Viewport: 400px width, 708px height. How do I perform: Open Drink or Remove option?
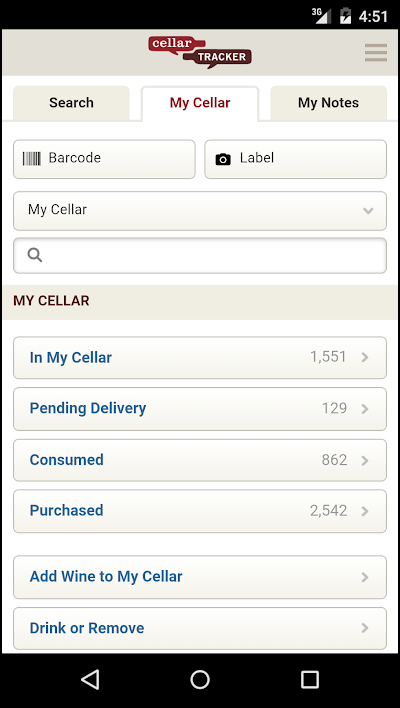[x=200, y=628]
